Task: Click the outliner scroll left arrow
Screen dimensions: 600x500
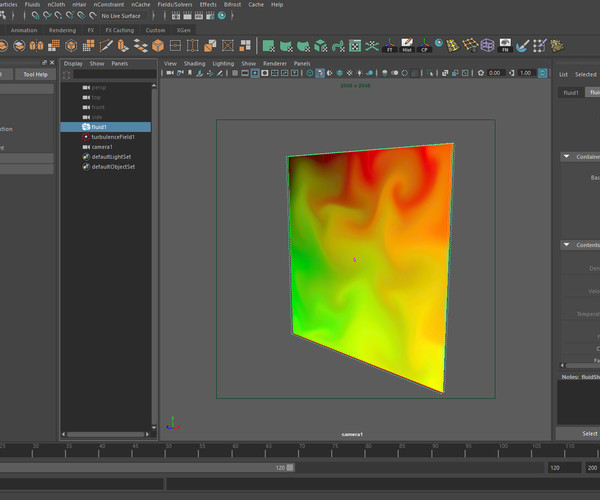Action: (x=64, y=434)
